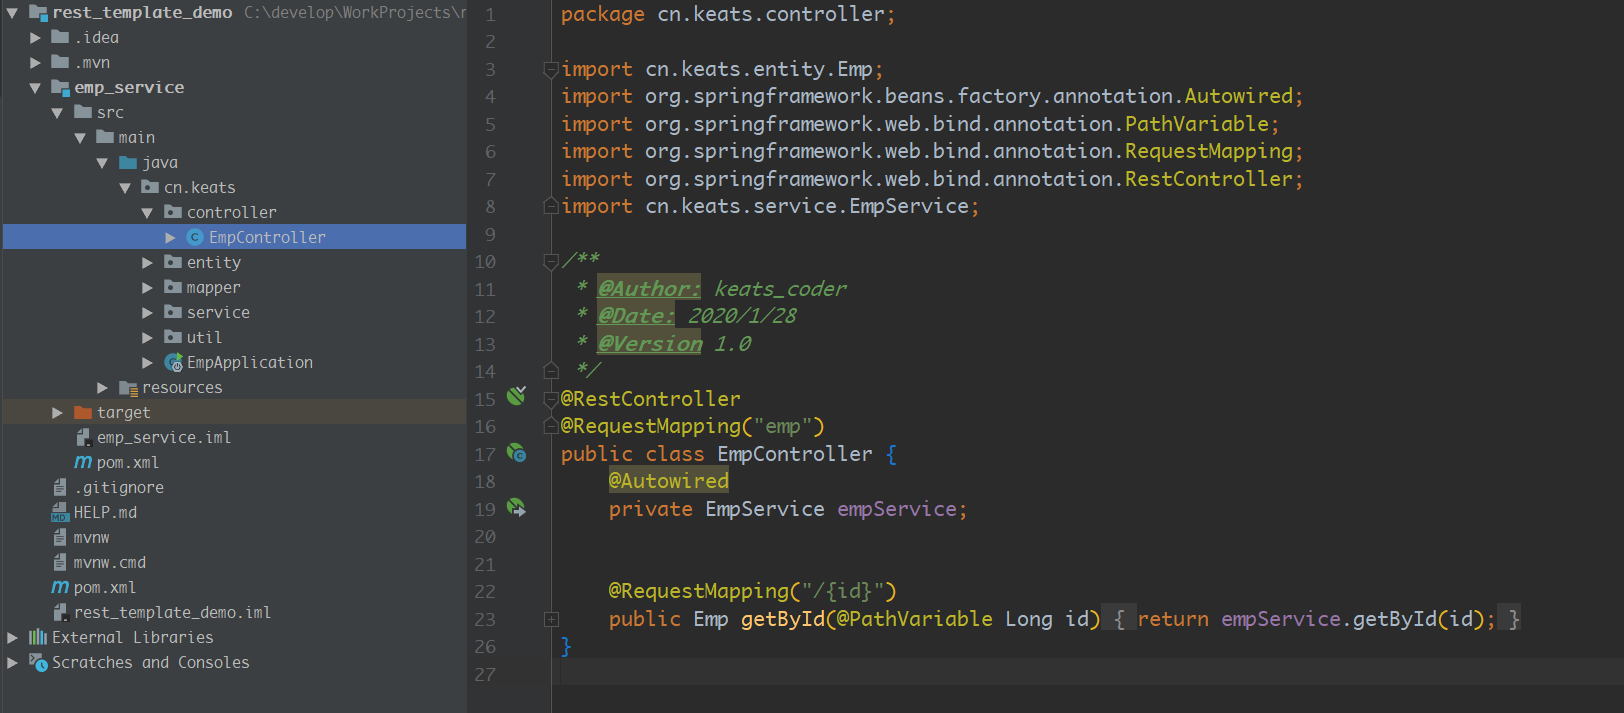The width and height of the screenshot is (1624, 713).
Task: Expand the EmpController node arrow
Action: (x=170, y=237)
